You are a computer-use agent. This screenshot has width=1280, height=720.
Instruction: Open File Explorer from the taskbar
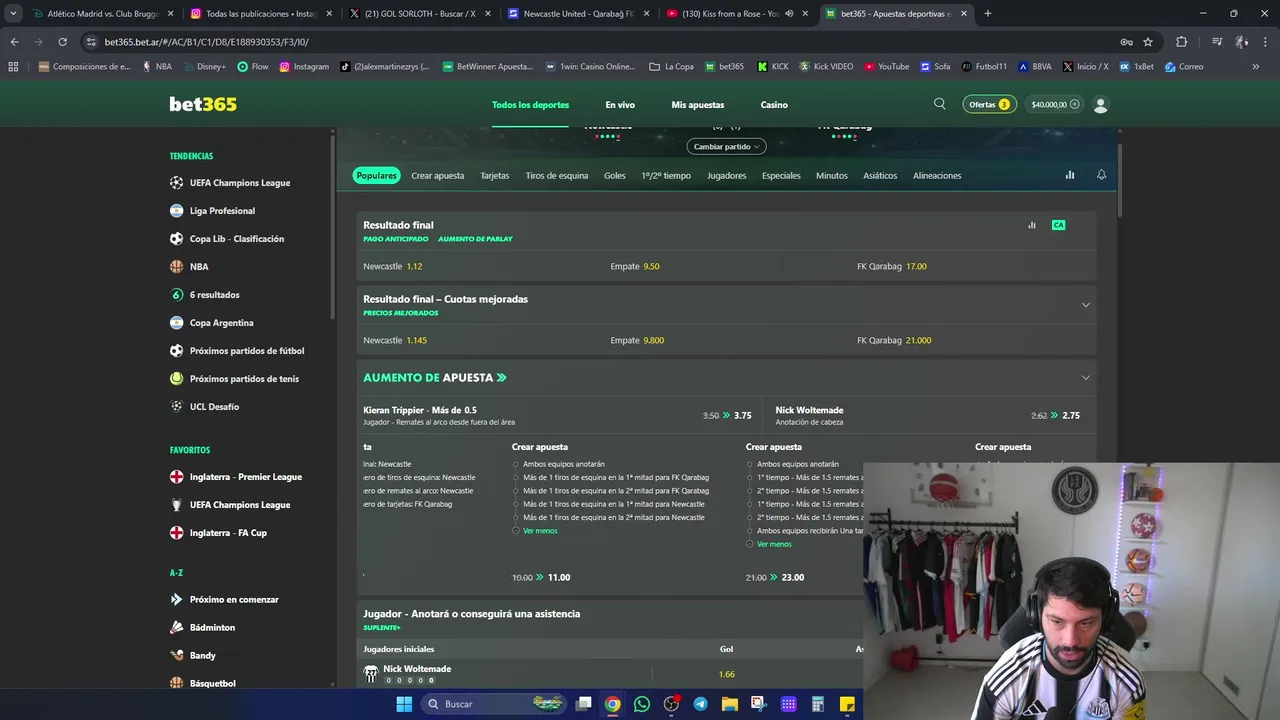(729, 704)
